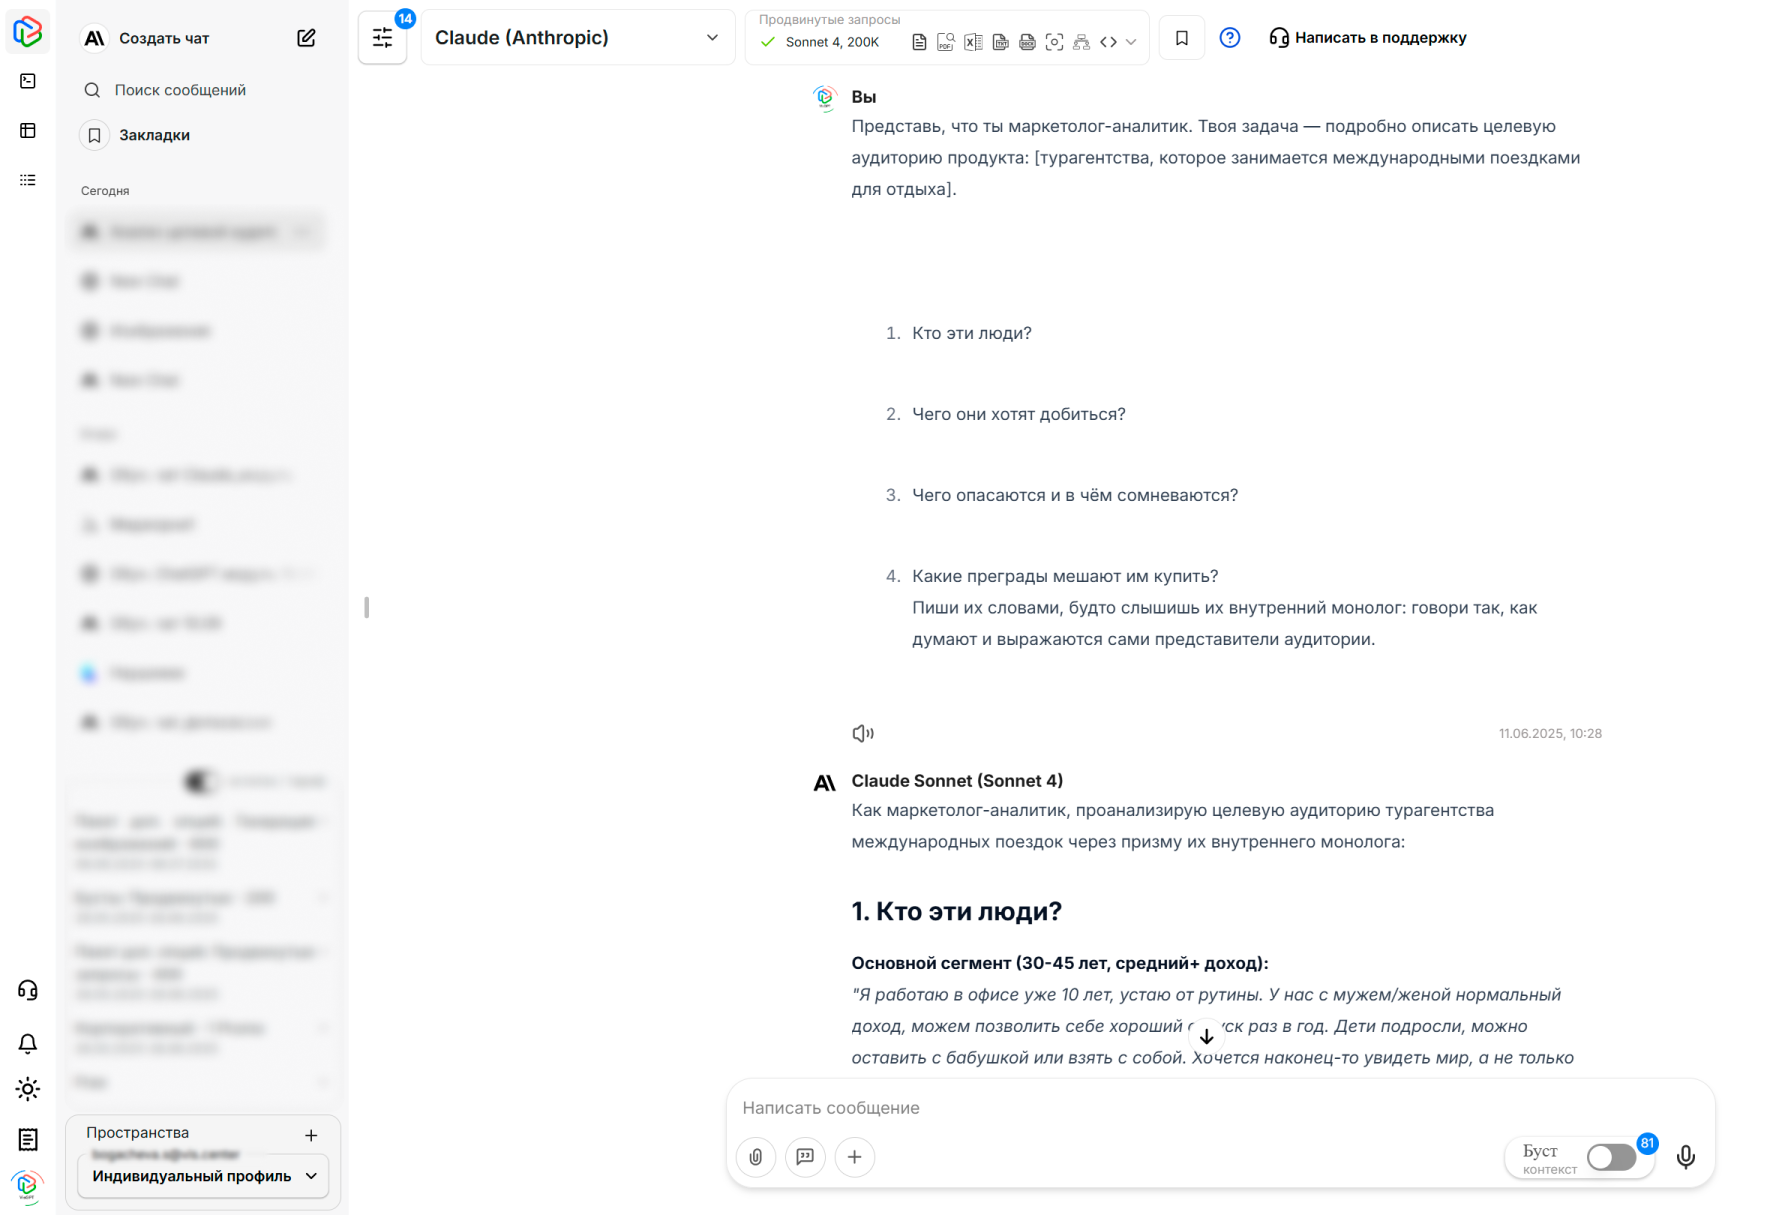Click the Sonnet 4, 200K model label
This screenshot has height=1215, width=1770.
(x=832, y=42)
